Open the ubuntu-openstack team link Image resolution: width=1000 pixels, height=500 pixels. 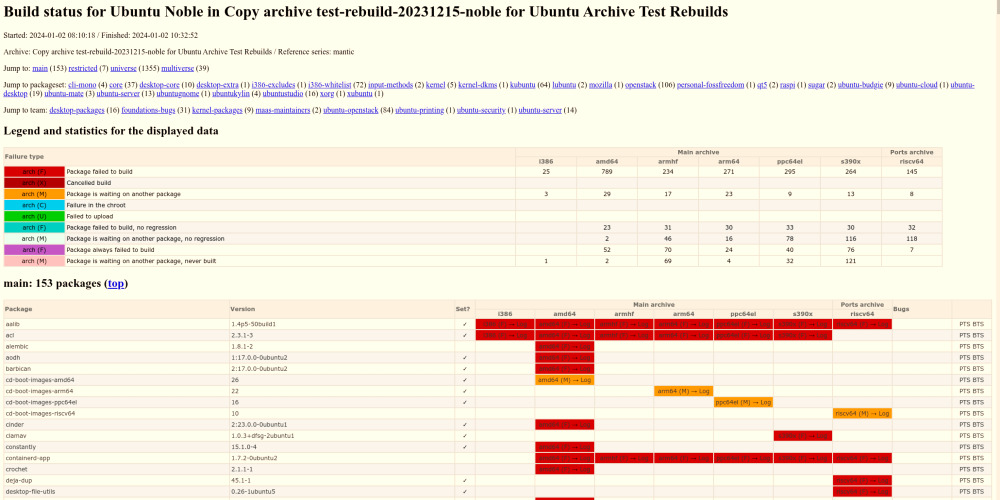tap(357, 110)
